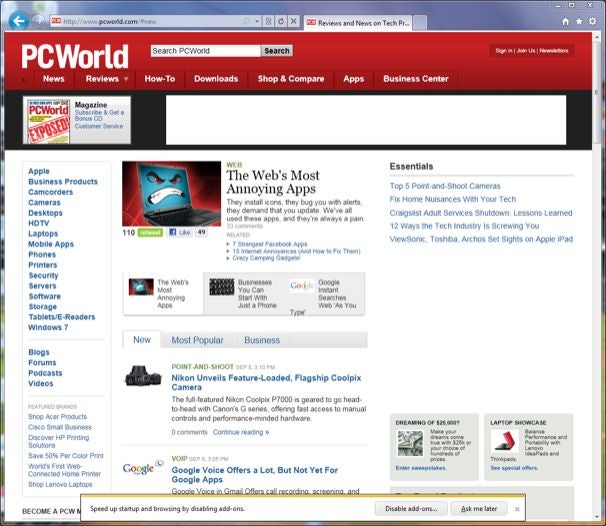Viewport: 606px width, 526px height.
Task: Click the Facebook Like icon button
Action: coord(180,232)
